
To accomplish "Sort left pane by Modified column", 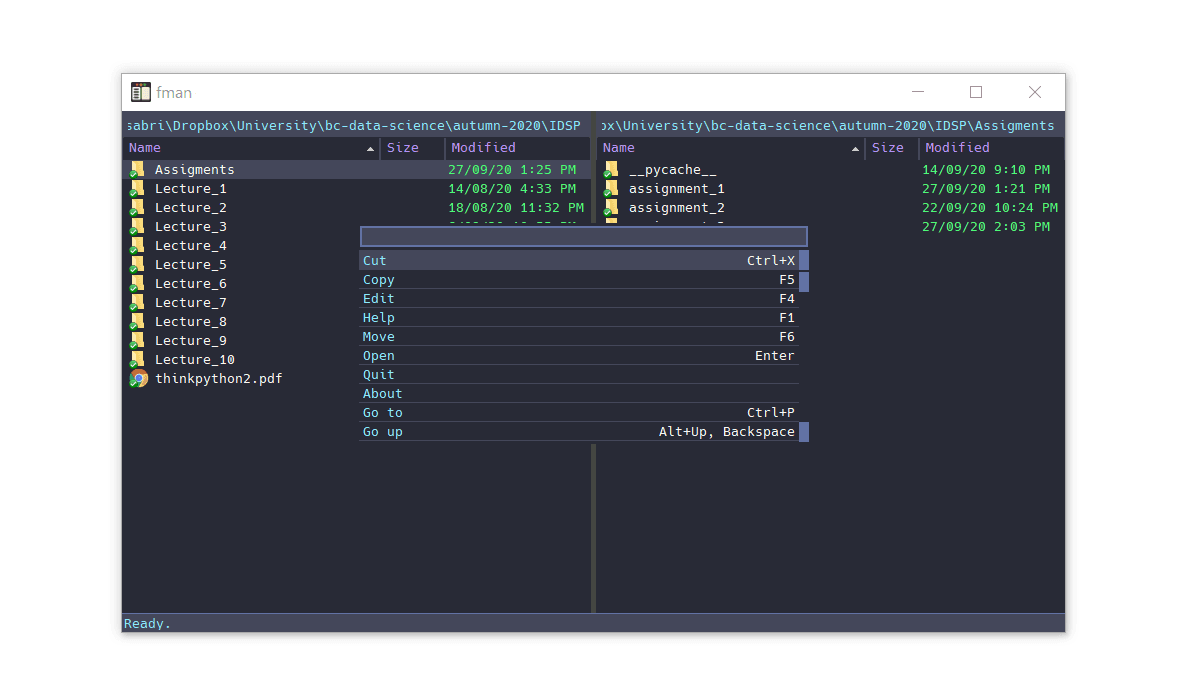I will click(483, 148).
